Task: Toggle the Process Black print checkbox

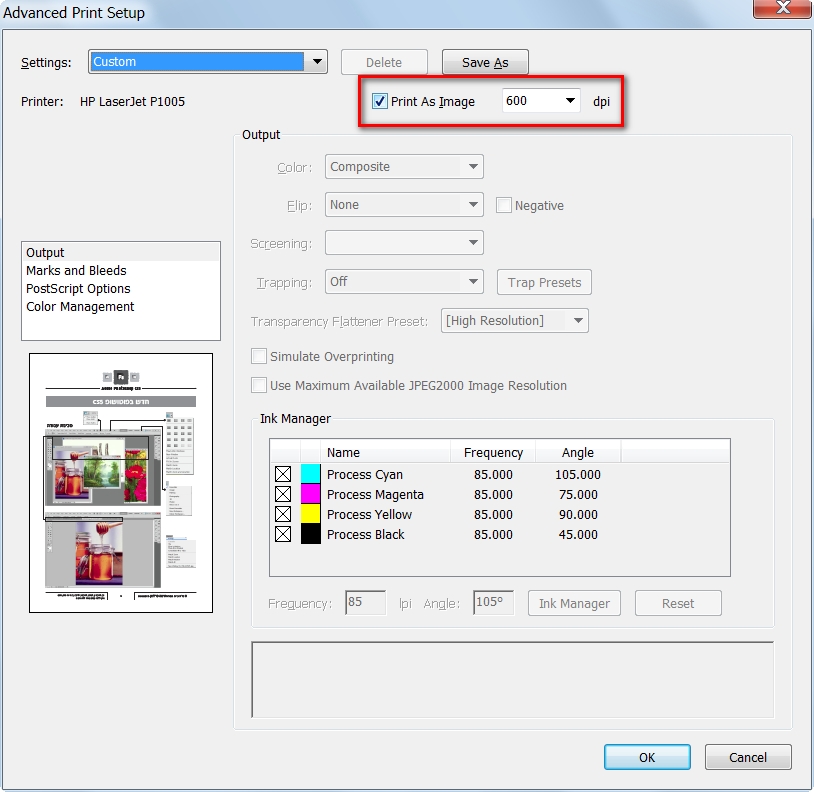Action: click(x=283, y=534)
